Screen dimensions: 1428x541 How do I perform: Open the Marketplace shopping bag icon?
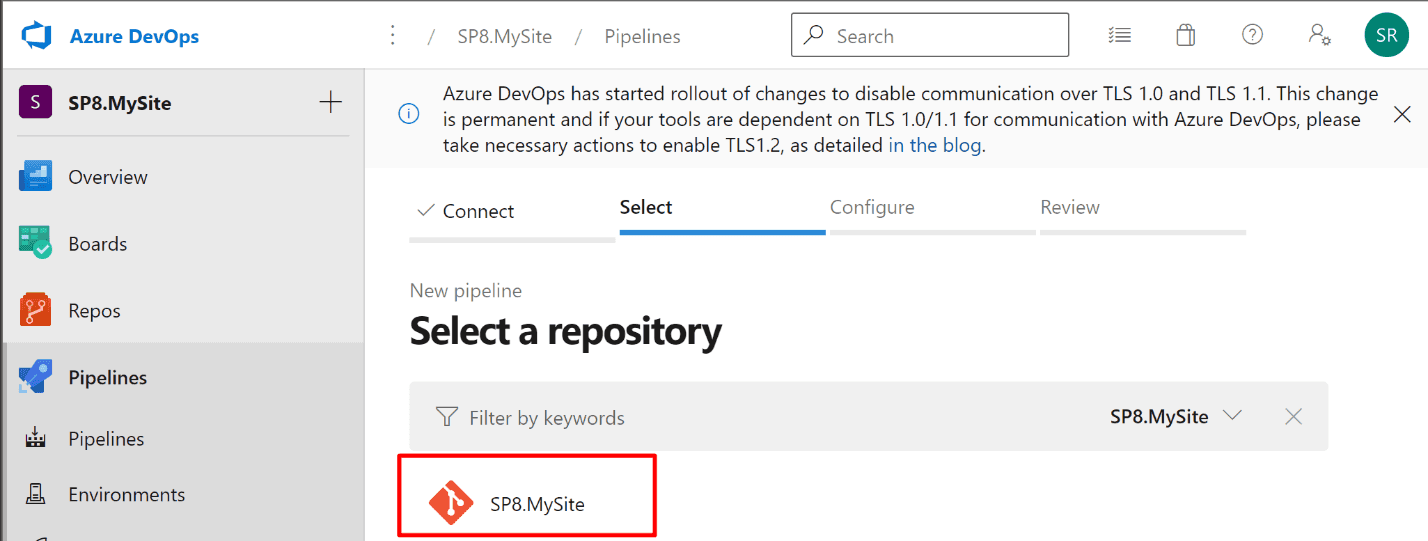(1185, 35)
